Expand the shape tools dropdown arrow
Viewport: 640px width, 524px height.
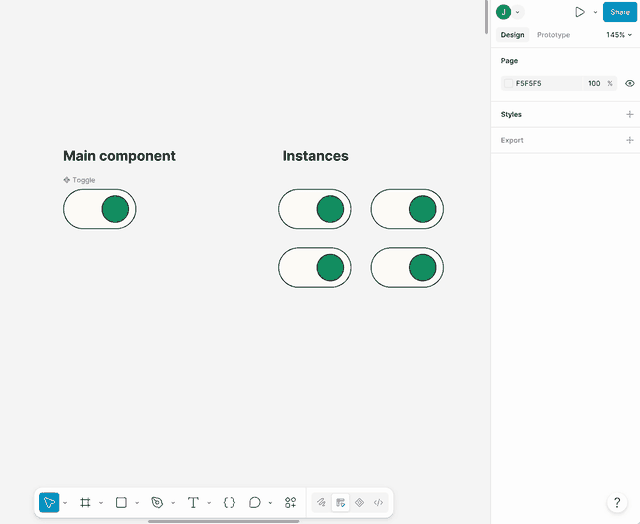[x=137, y=503]
